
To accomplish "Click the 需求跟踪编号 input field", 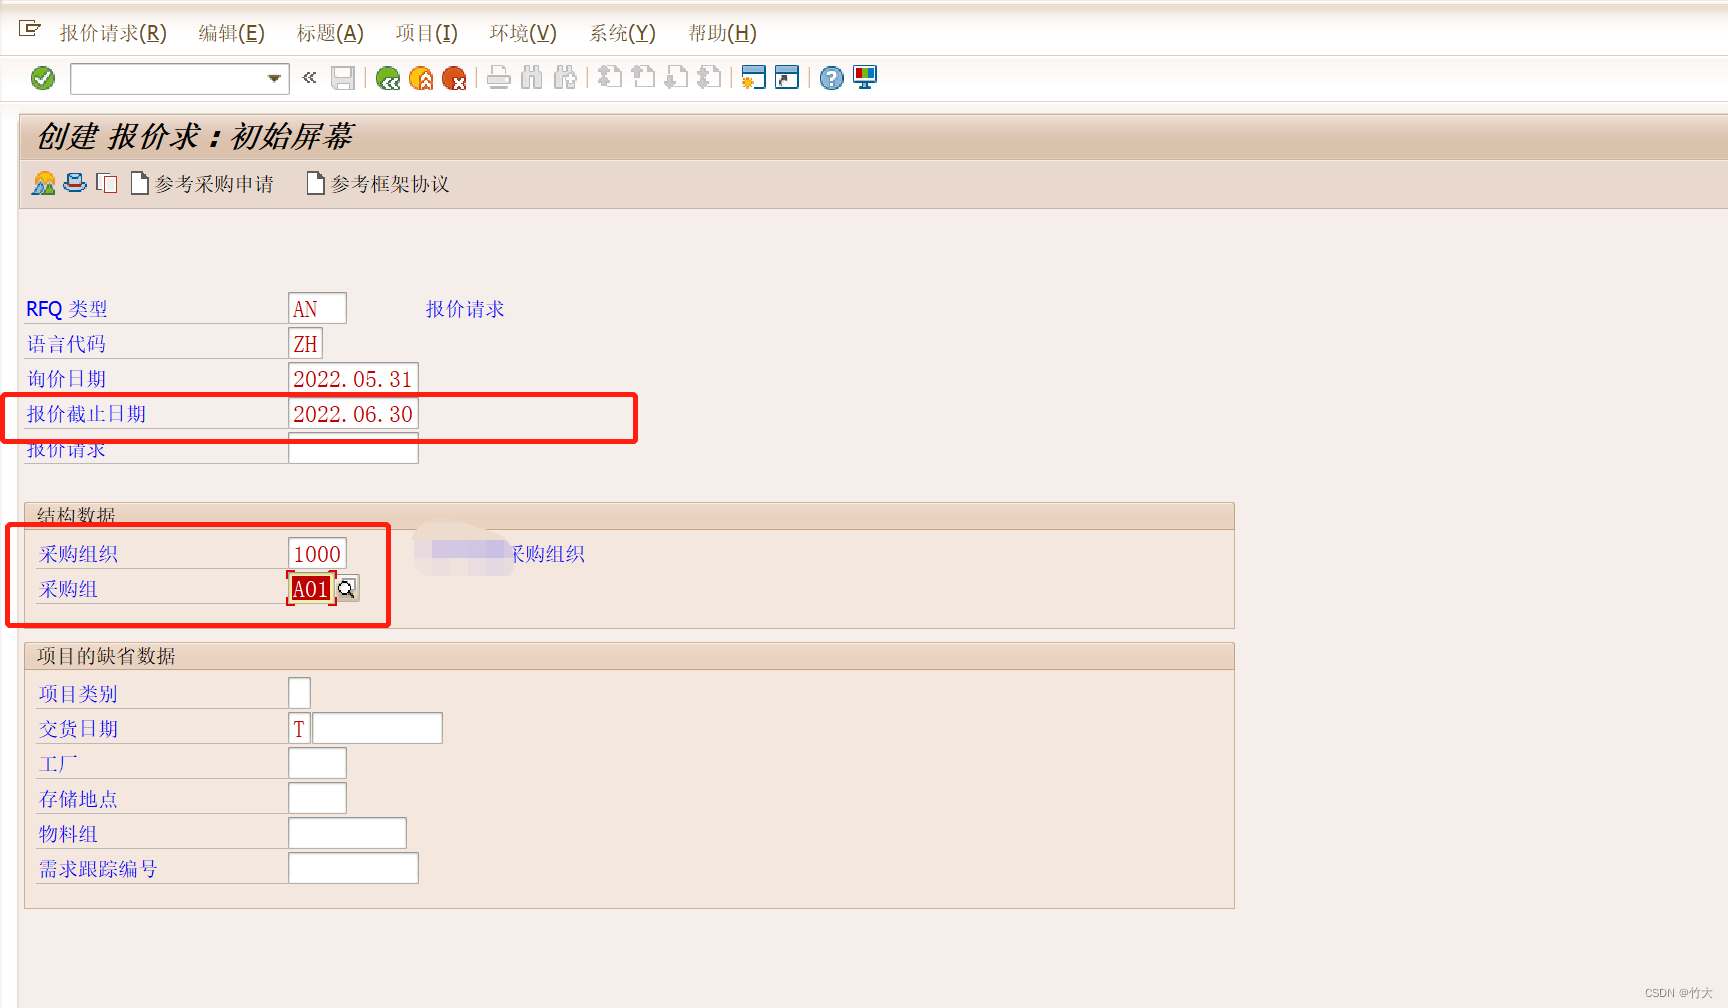I will tap(353, 868).
